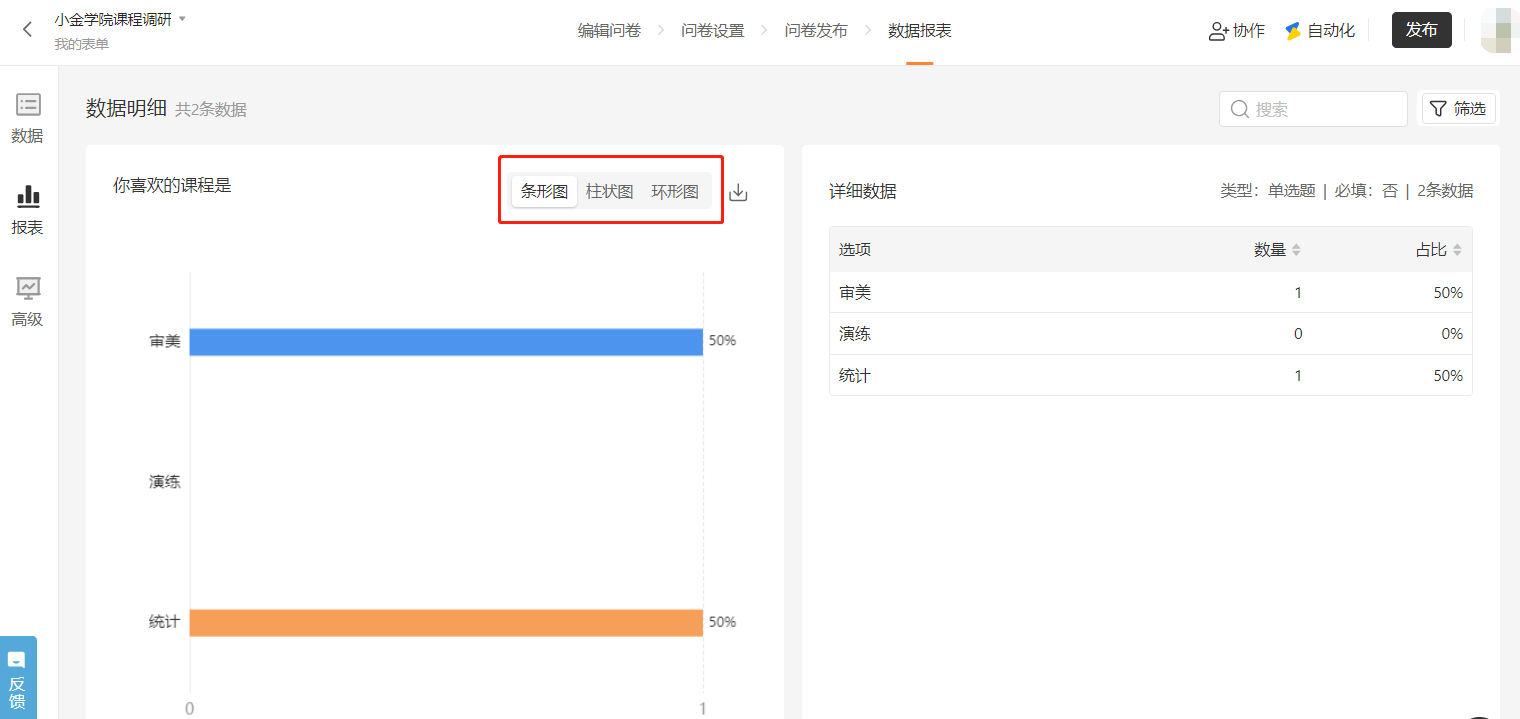This screenshot has height=719, width=1520.
Task: Click the 统计 row in the table
Action: tap(1150, 375)
